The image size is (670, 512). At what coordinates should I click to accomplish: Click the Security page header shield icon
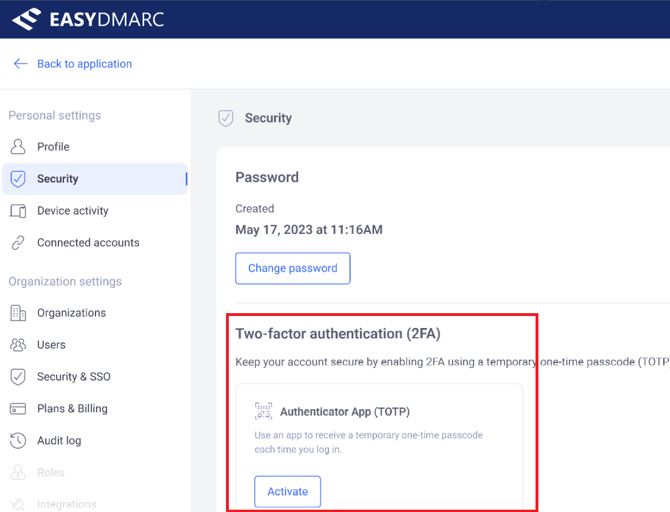coord(226,118)
